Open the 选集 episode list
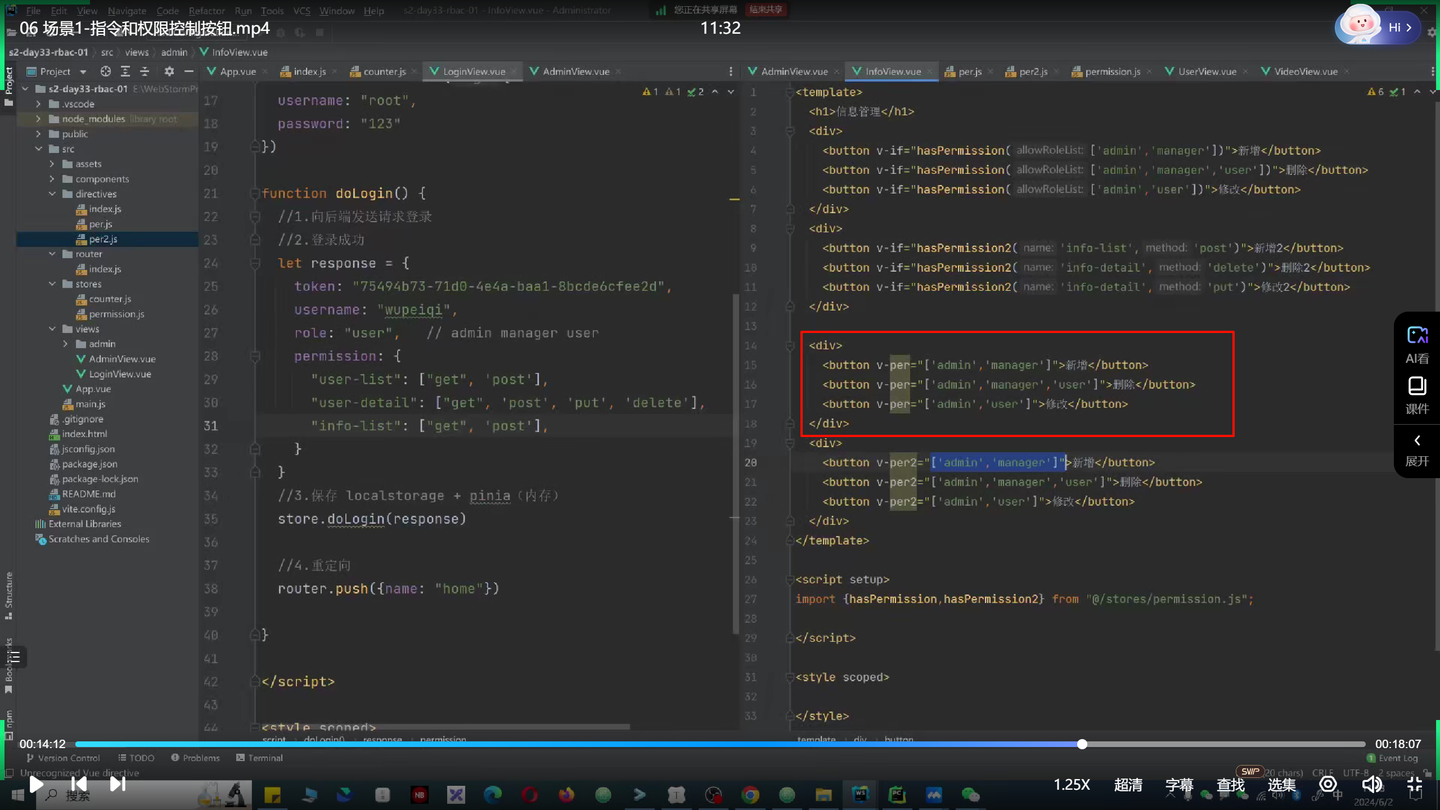This screenshot has height=810, width=1440. 1282,785
